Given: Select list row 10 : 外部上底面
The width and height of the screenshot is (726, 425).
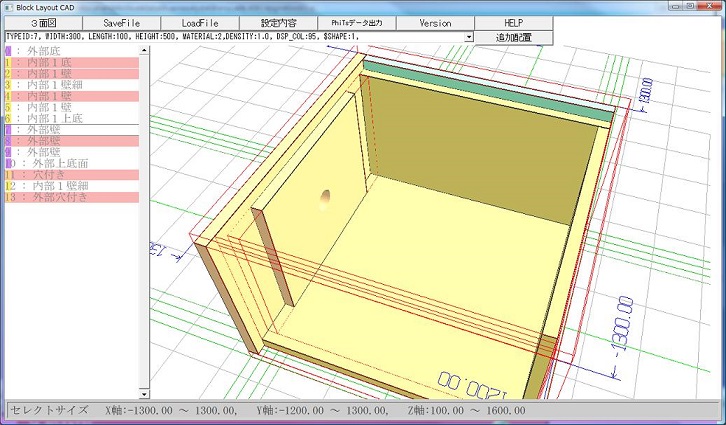Looking at the screenshot, I should coord(72,163).
